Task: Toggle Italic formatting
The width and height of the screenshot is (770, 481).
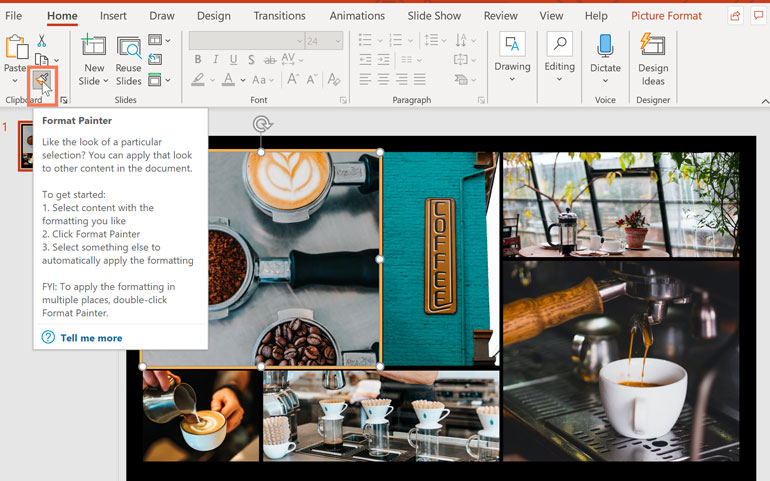Action: point(215,60)
